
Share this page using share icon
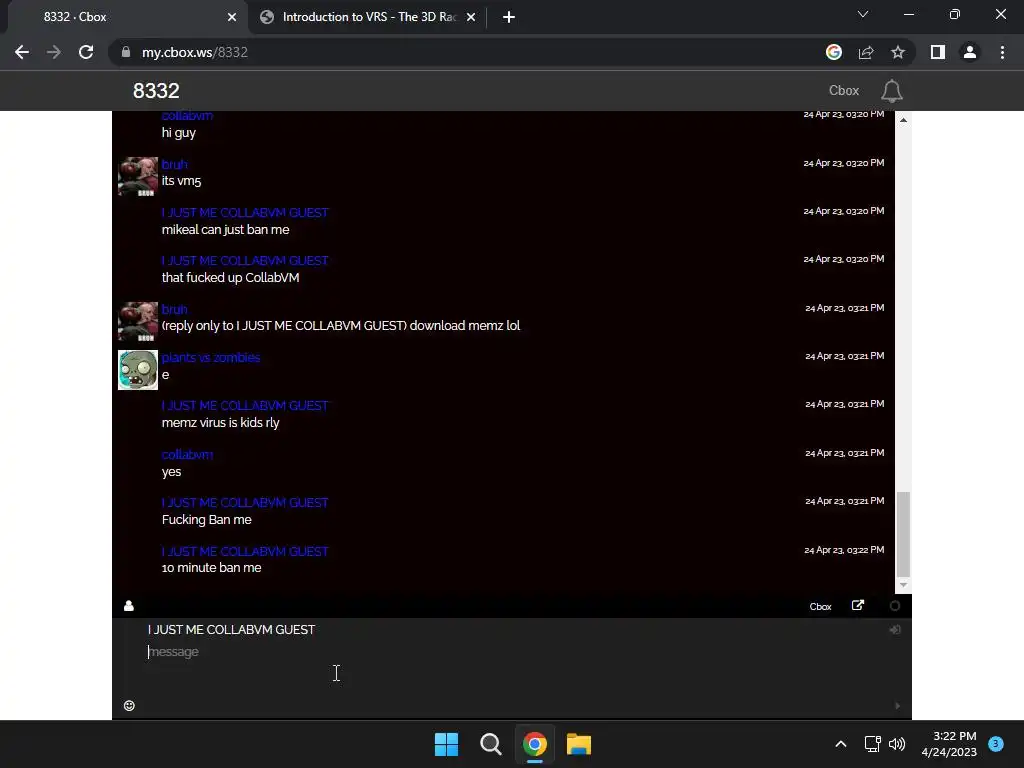(866, 52)
